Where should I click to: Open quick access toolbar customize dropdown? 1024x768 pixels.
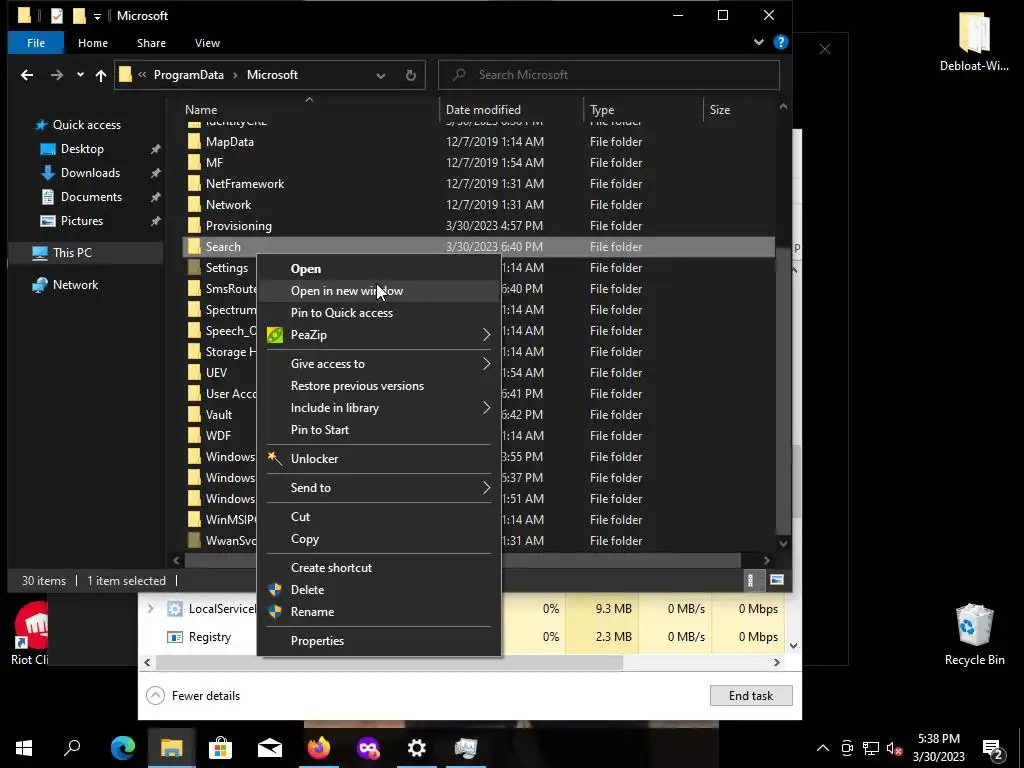[x=97, y=16]
